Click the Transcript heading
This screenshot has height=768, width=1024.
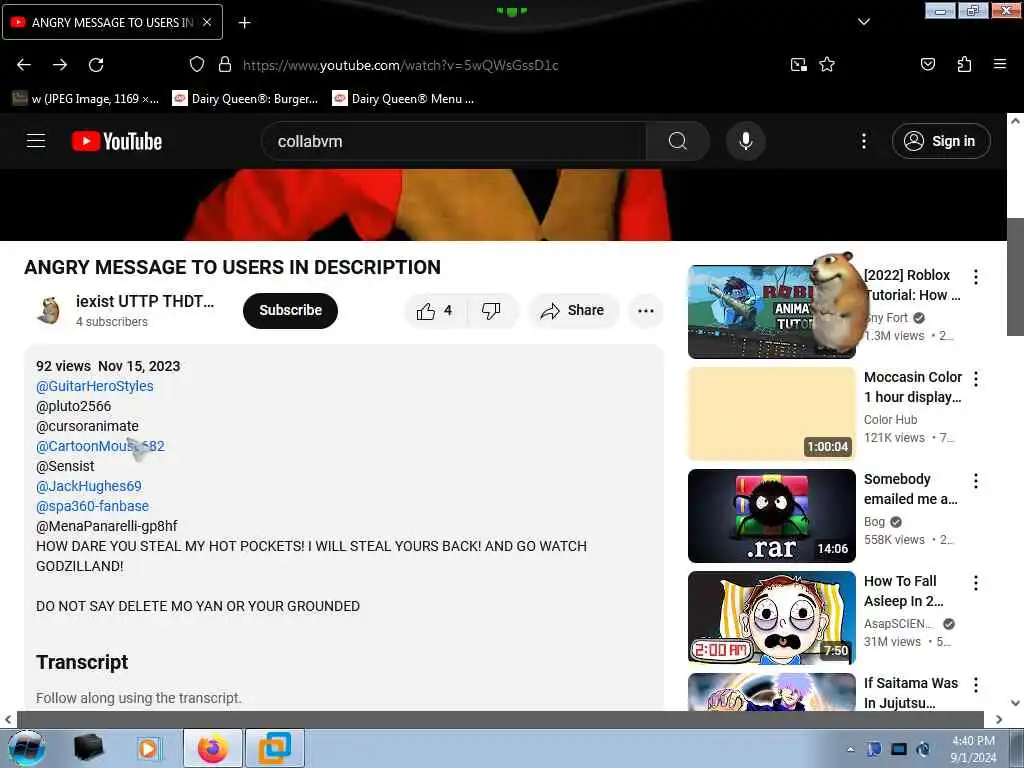click(82, 662)
